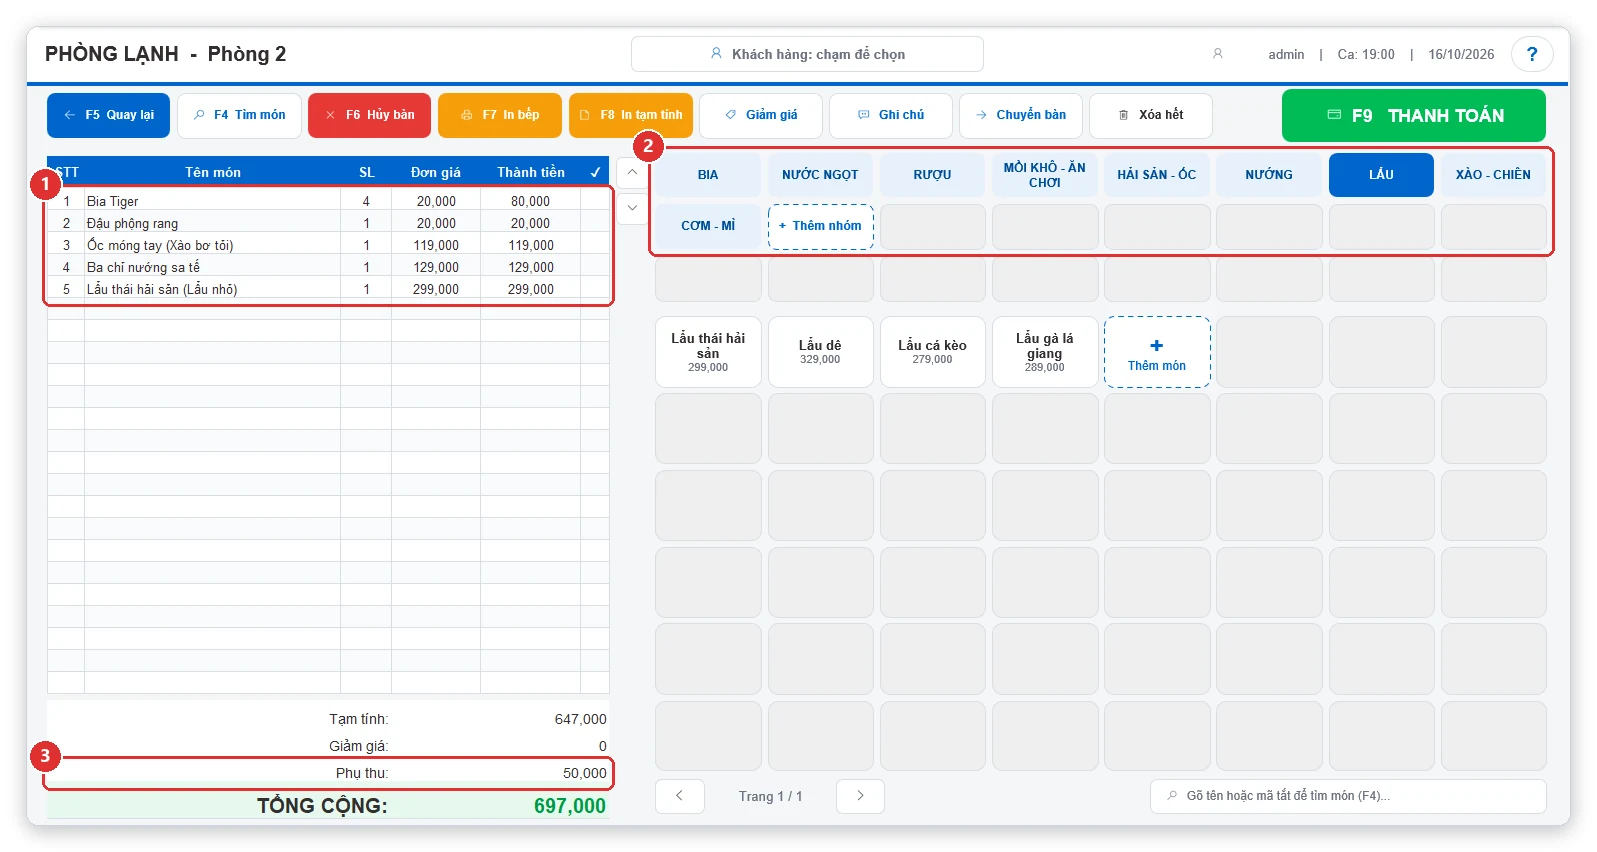
Task: Click the dish search input field
Action: click(1348, 796)
